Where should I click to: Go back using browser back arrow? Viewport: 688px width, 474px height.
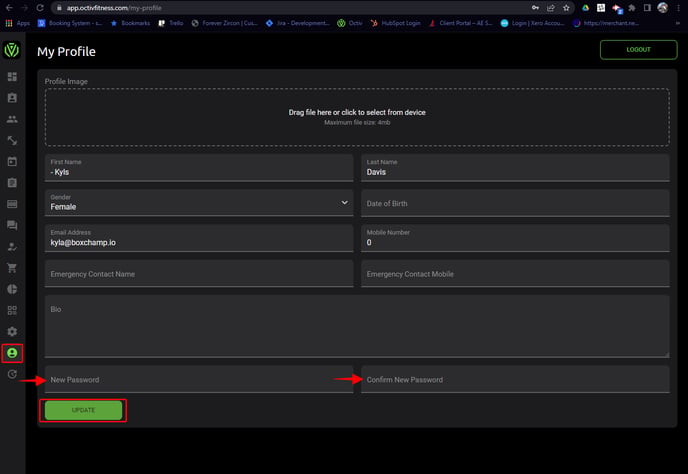click(9, 7)
